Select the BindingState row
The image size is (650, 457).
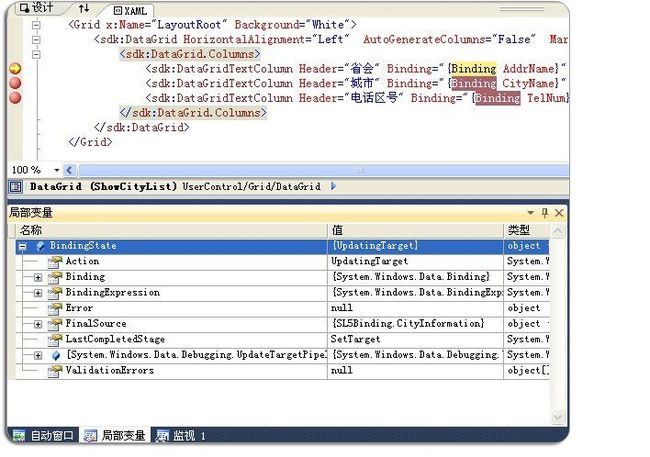tap(283, 246)
